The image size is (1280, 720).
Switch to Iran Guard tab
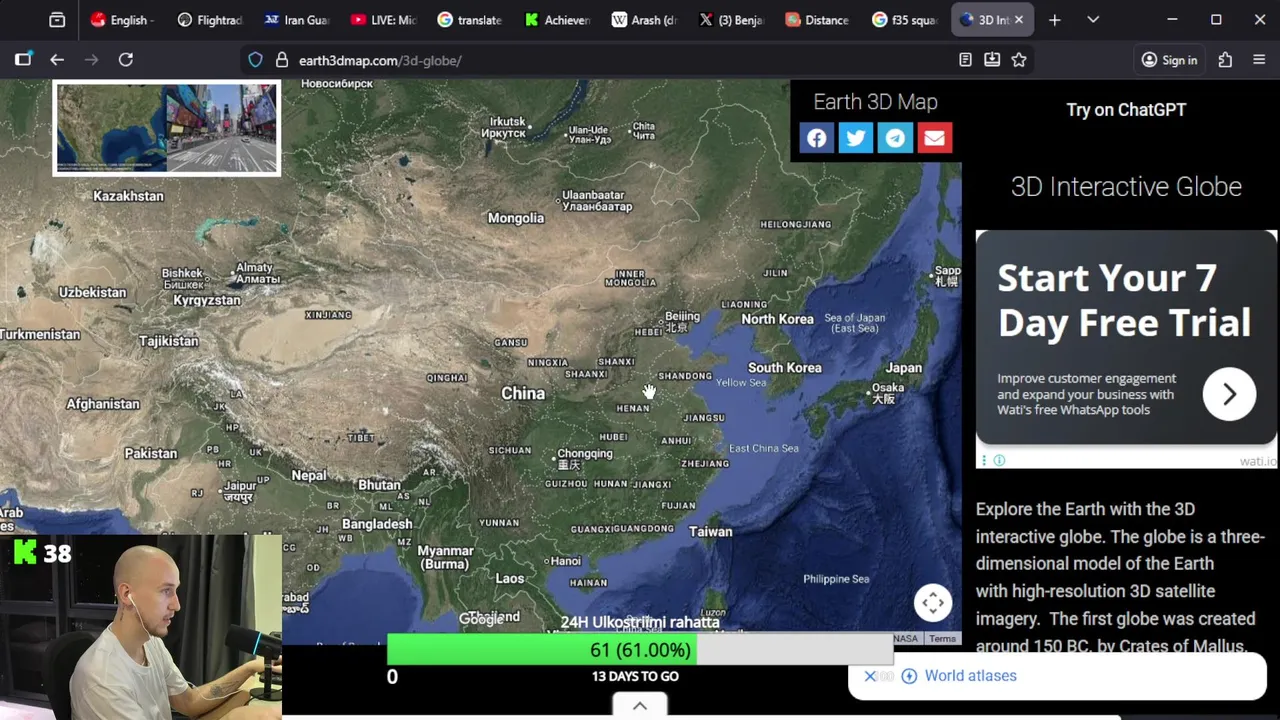tap(297, 20)
